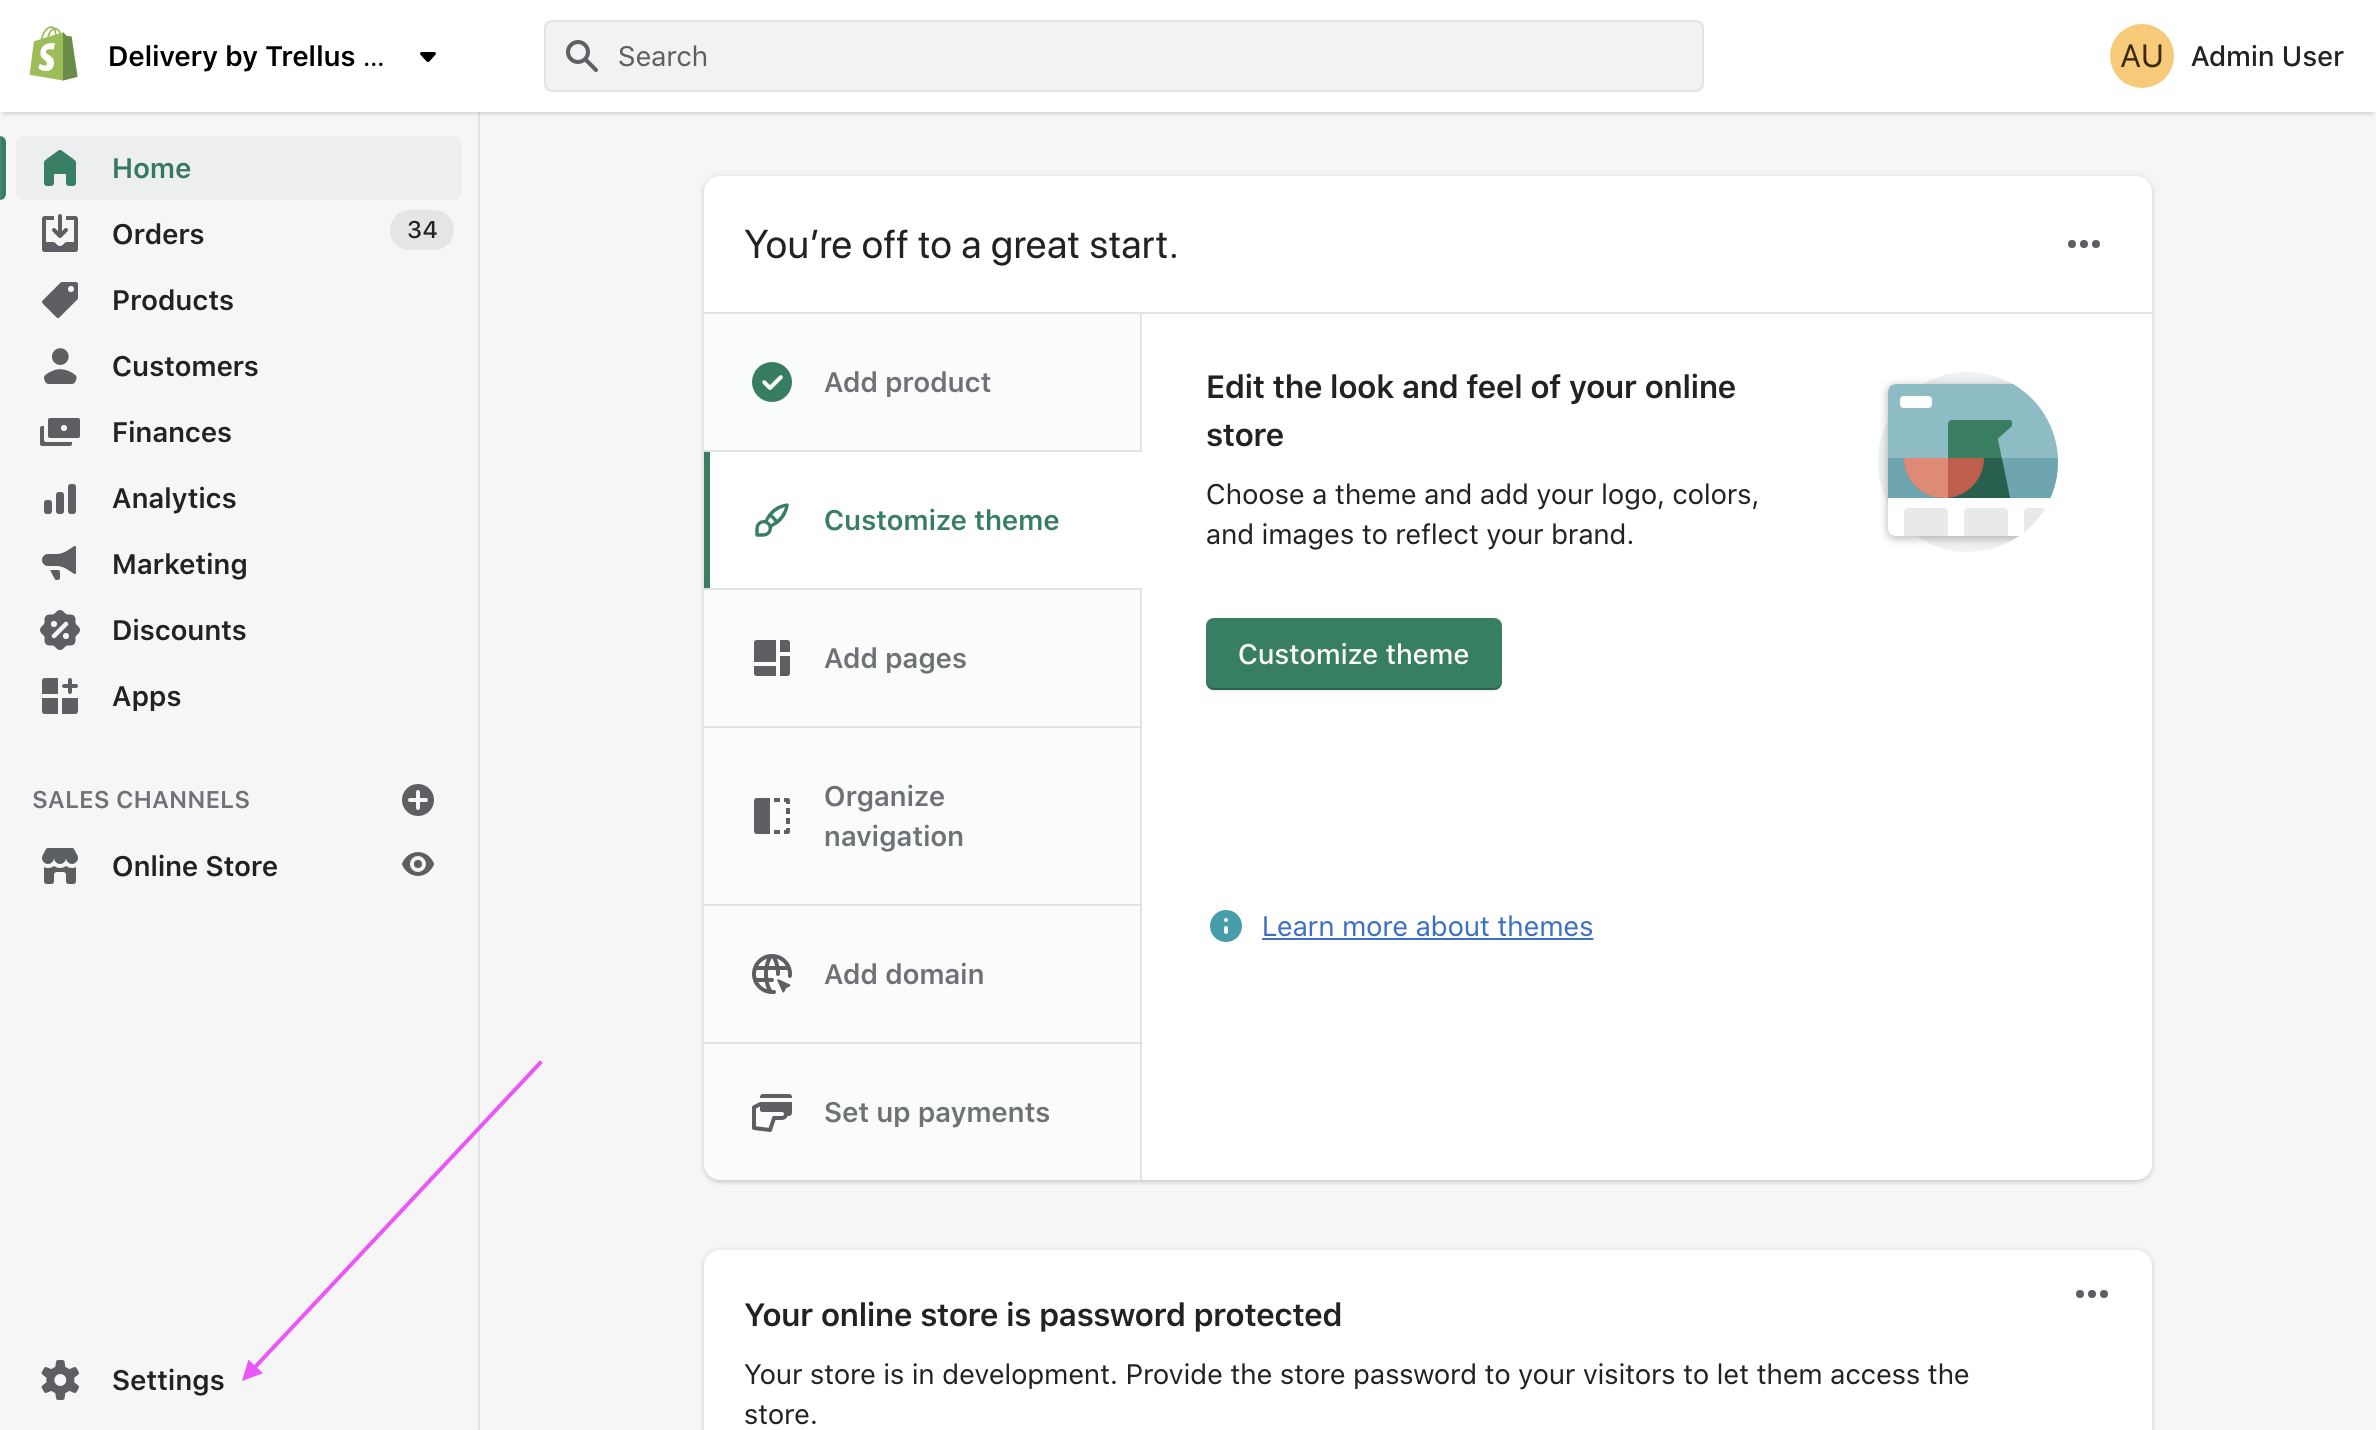The width and height of the screenshot is (2376, 1430).
Task: Click the password protected card heading
Action: (1043, 1314)
